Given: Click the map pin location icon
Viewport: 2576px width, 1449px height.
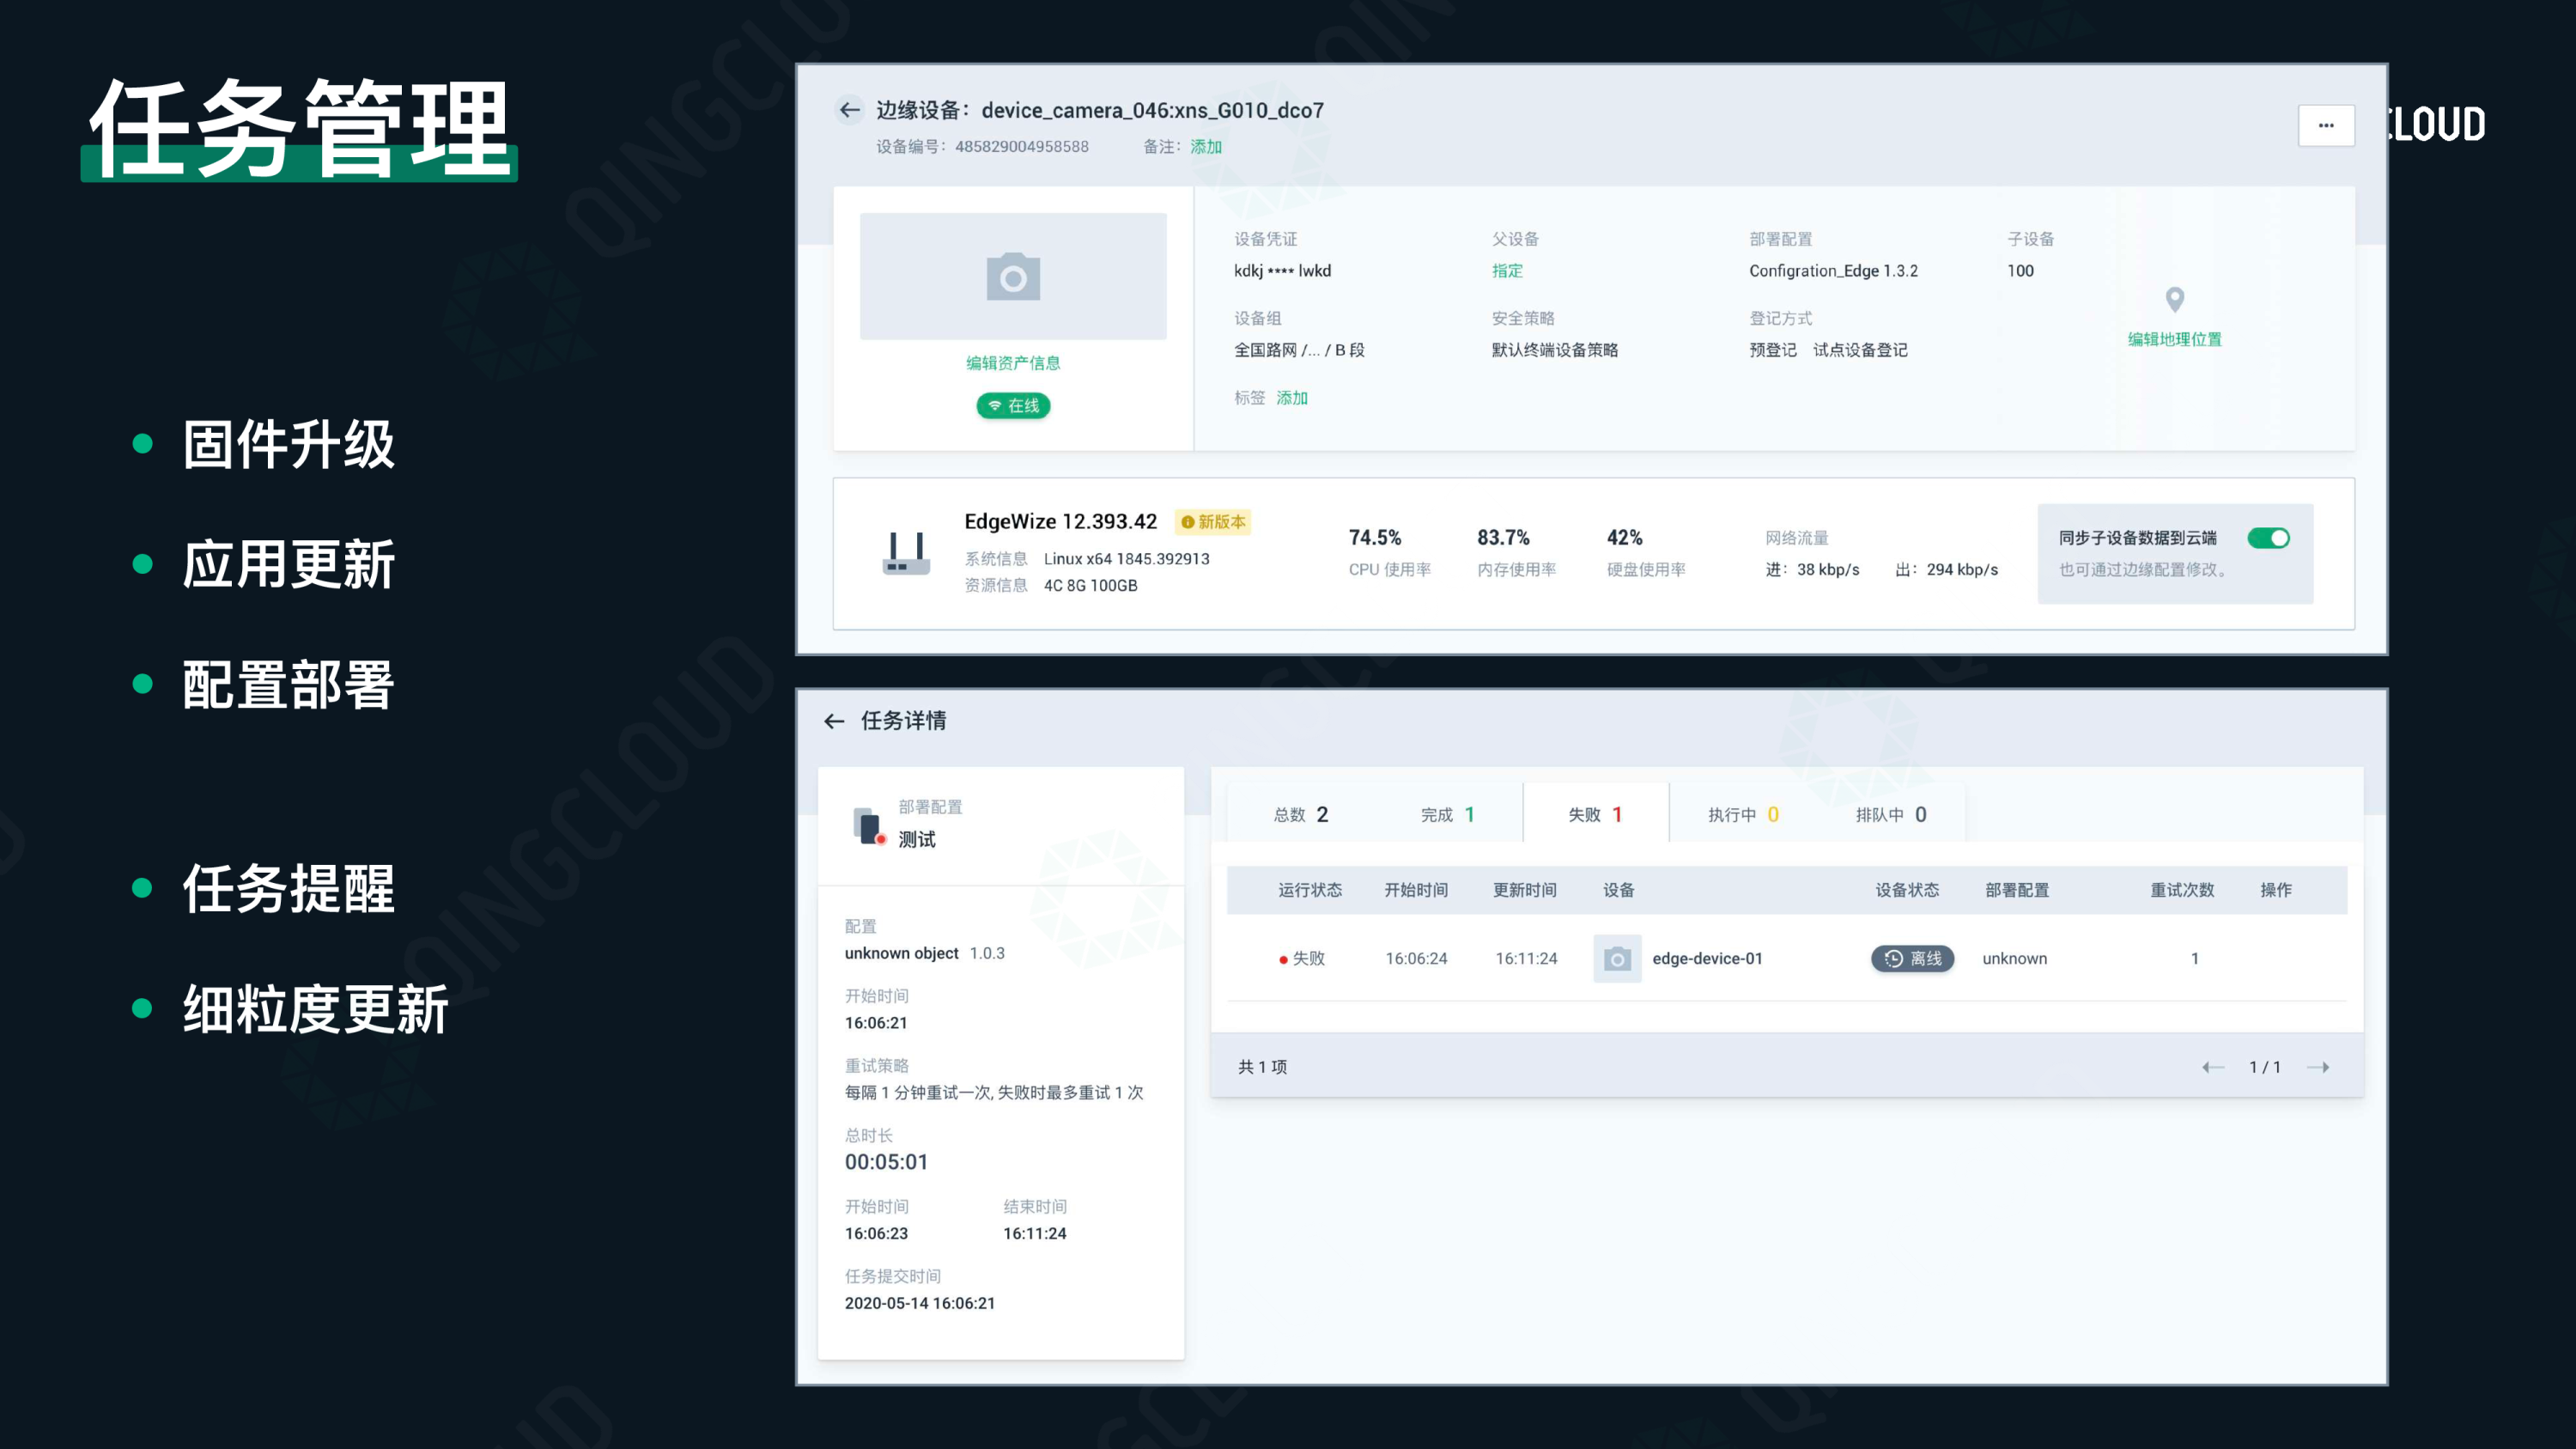Looking at the screenshot, I should pos(2174,300).
